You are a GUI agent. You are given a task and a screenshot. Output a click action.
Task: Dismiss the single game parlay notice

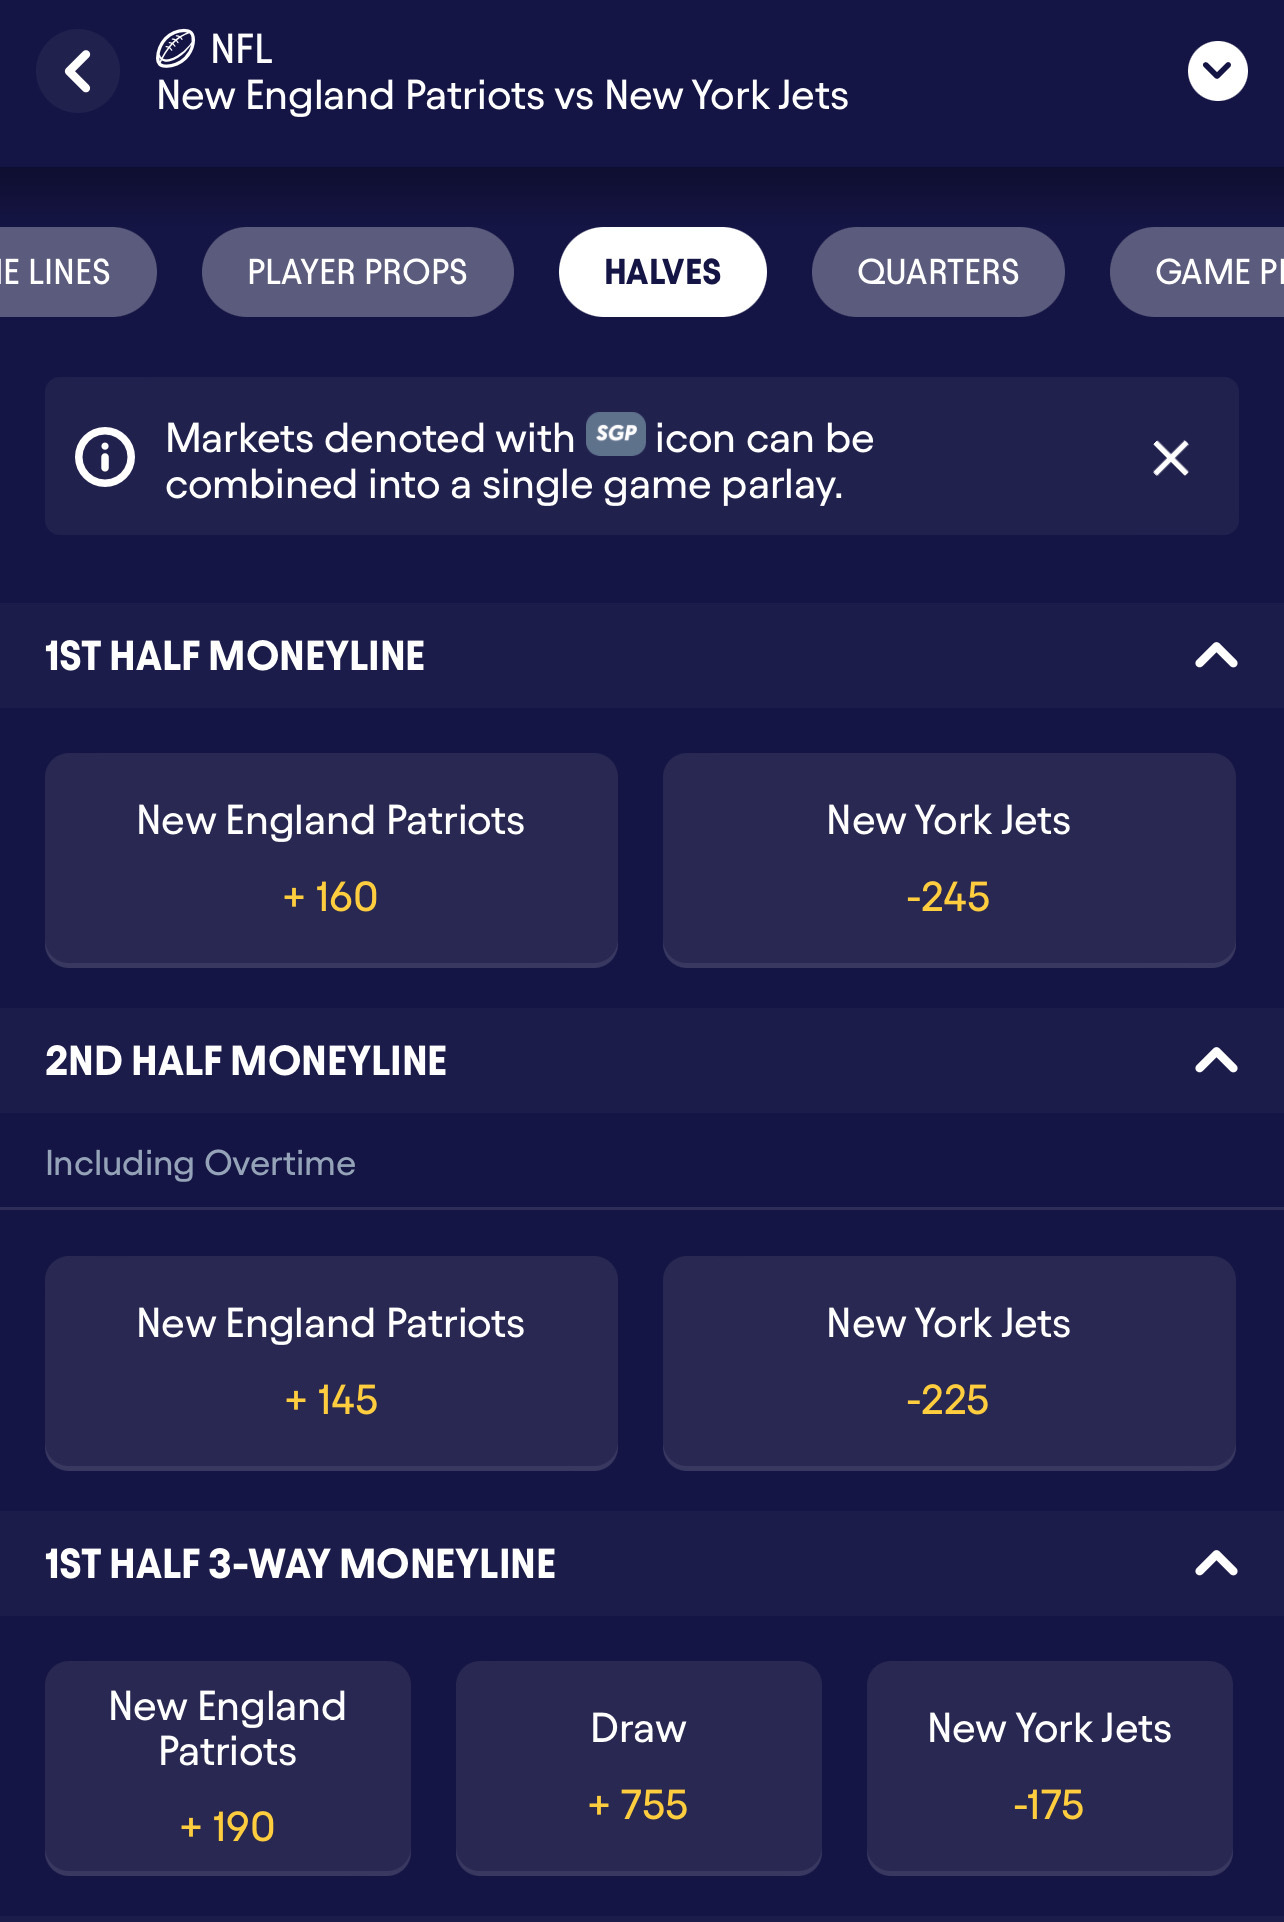[x=1170, y=458]
